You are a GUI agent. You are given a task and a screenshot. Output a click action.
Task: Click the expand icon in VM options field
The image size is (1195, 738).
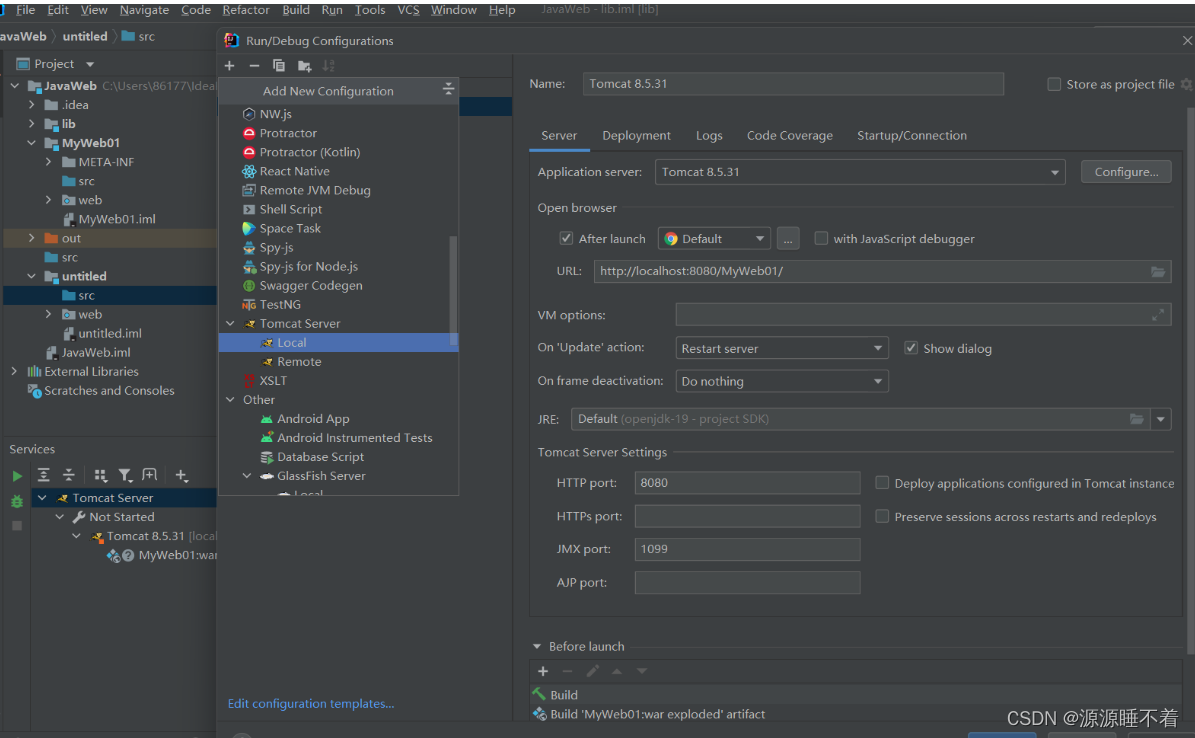click(1158, 314)
